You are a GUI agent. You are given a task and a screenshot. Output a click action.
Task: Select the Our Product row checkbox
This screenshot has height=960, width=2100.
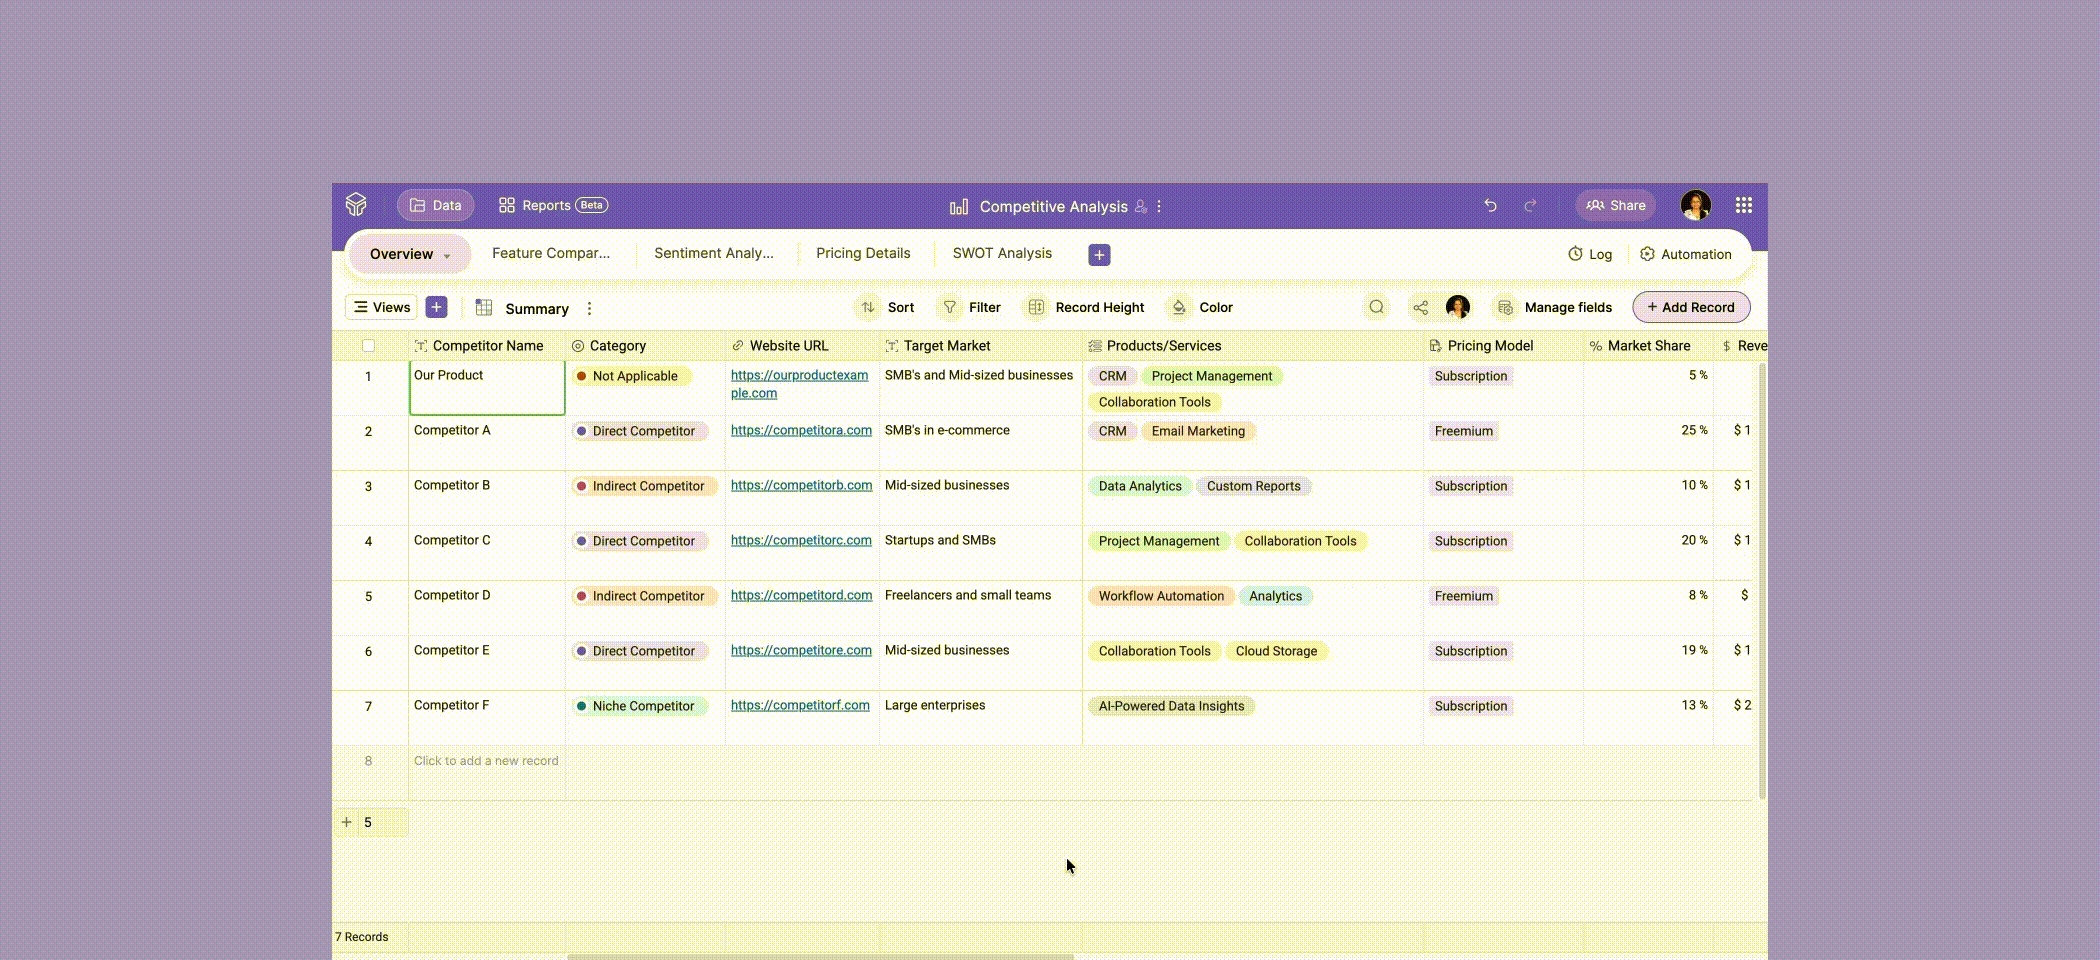(x=369, y=376)
